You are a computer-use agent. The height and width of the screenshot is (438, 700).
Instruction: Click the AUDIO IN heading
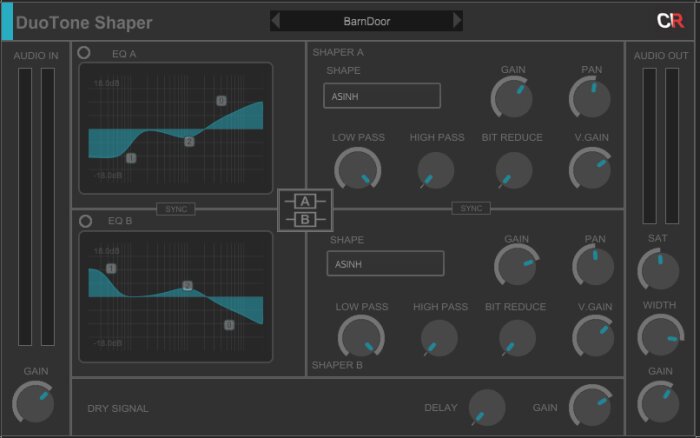click(36, 56)
